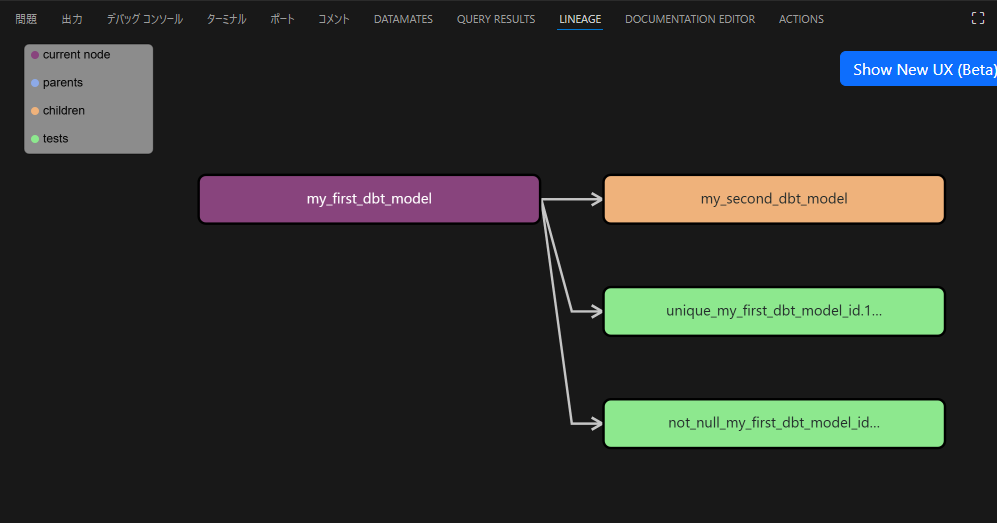The width and height of the screenshot is (997, 523).
Task: Open the ターミナル tab
Action: point(226,19)
